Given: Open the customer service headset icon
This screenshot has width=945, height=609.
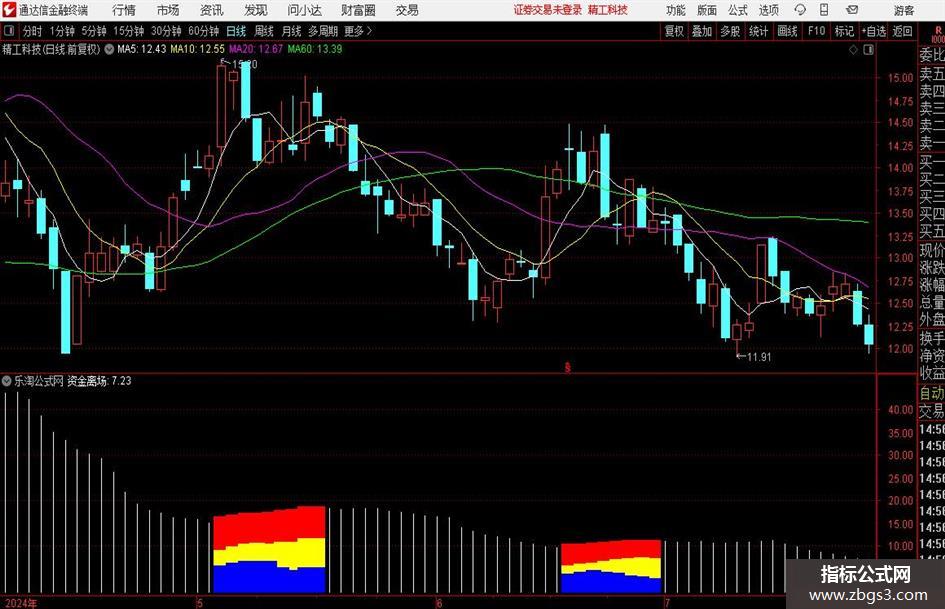Looking at the screenshot, I should pyautogui.click(x=800, y=10).
